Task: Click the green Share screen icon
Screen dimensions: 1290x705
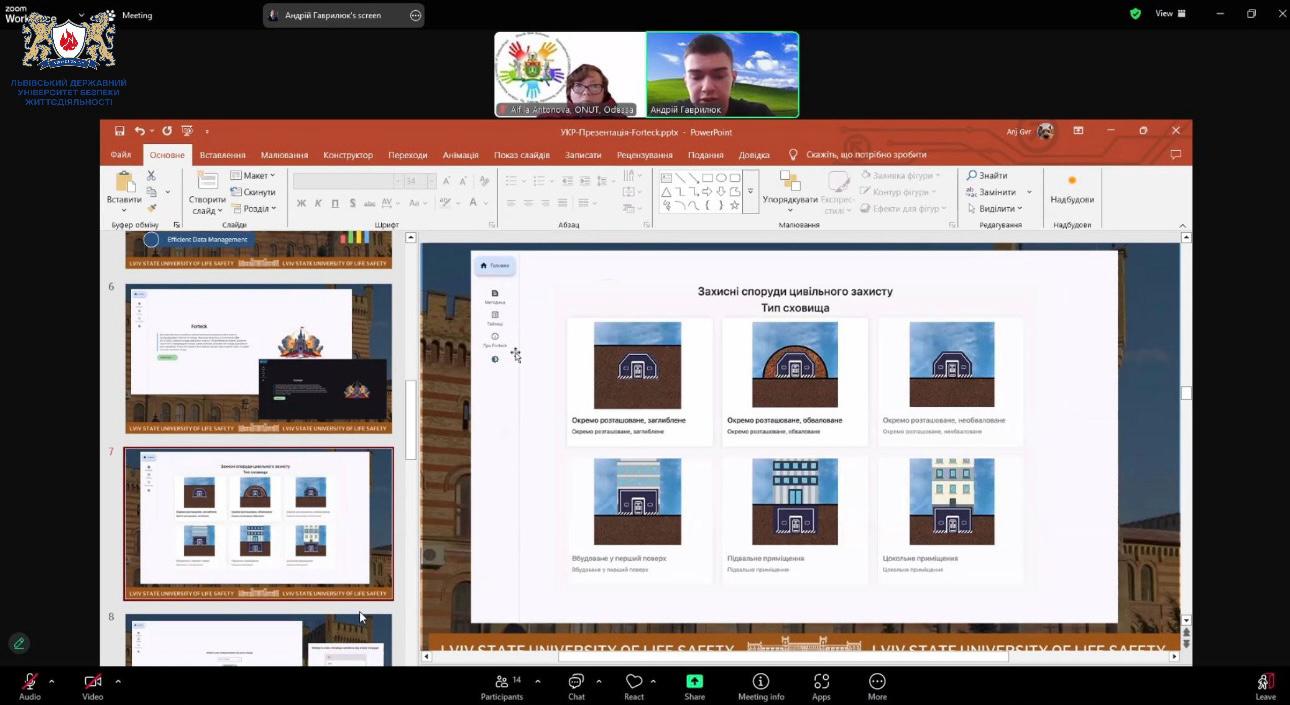Action: (x=694, y=682)
